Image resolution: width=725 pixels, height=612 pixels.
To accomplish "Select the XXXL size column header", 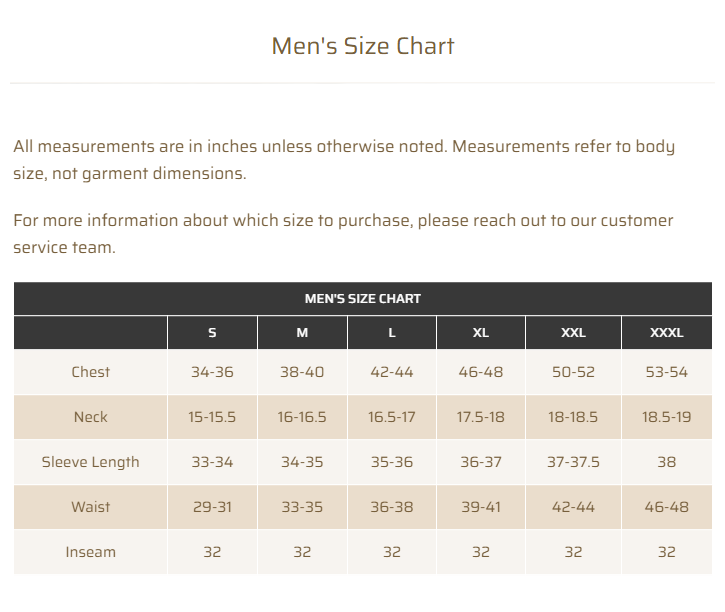I will 667,333.
